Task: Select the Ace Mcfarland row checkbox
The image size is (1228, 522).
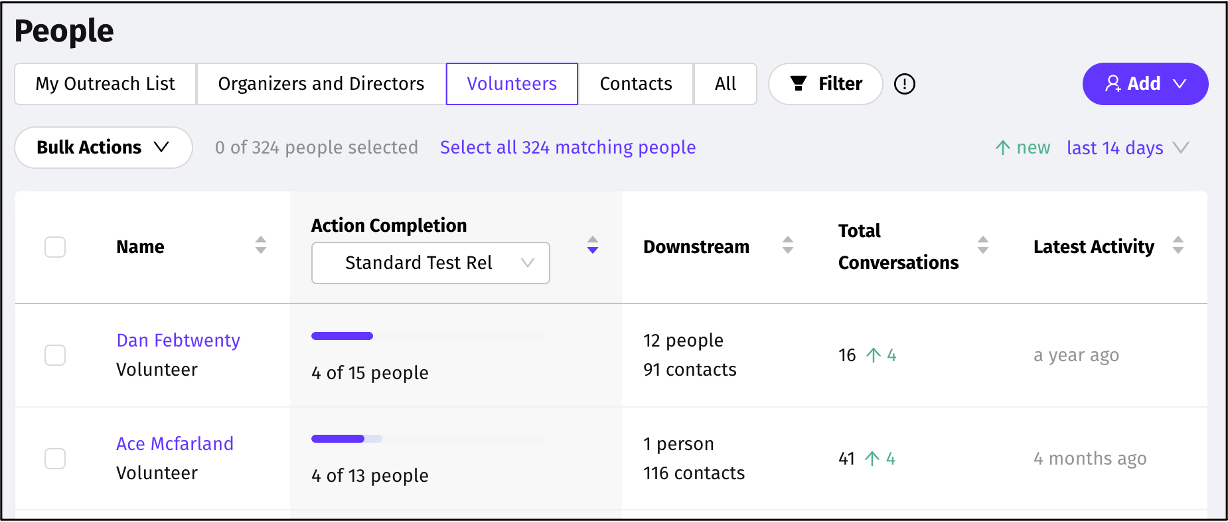Action: coord(55,458)
